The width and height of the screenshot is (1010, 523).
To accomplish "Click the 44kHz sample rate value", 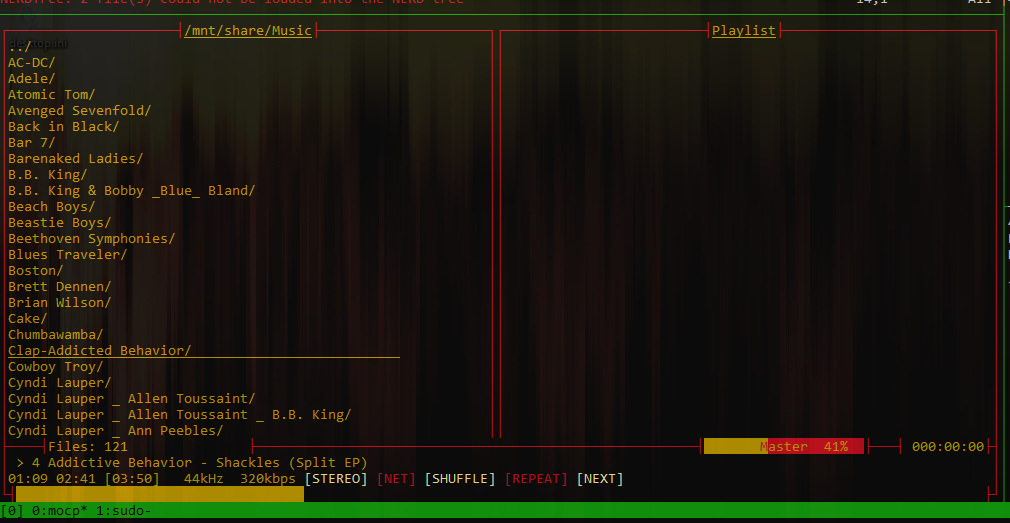I will coord(204,479).
